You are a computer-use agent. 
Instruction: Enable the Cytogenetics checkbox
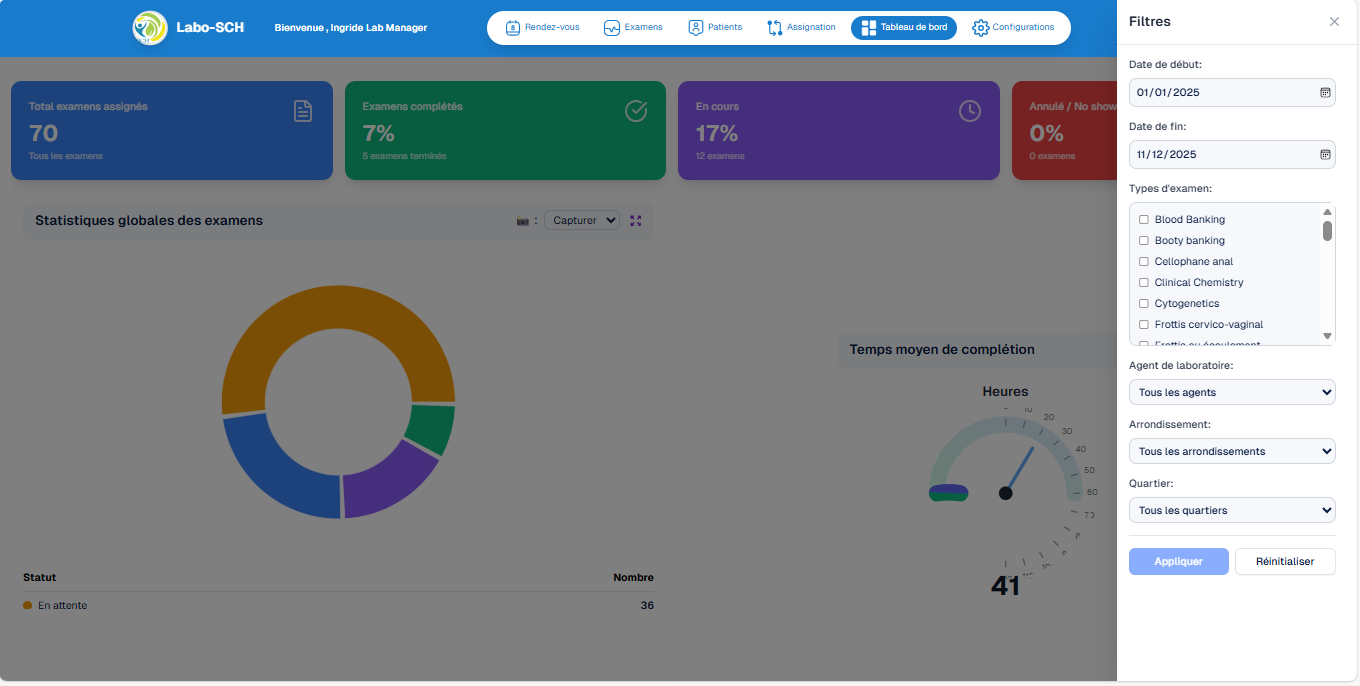tap(1144, 304)
